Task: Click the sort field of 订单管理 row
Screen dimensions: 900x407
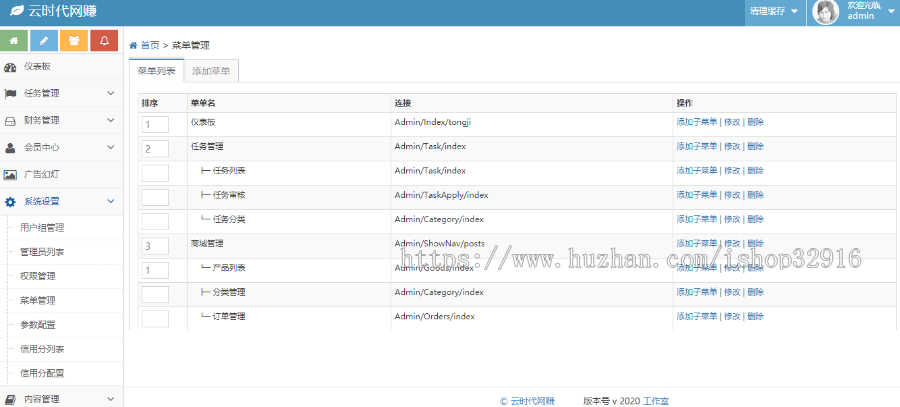Action: [x=155, y=319]
